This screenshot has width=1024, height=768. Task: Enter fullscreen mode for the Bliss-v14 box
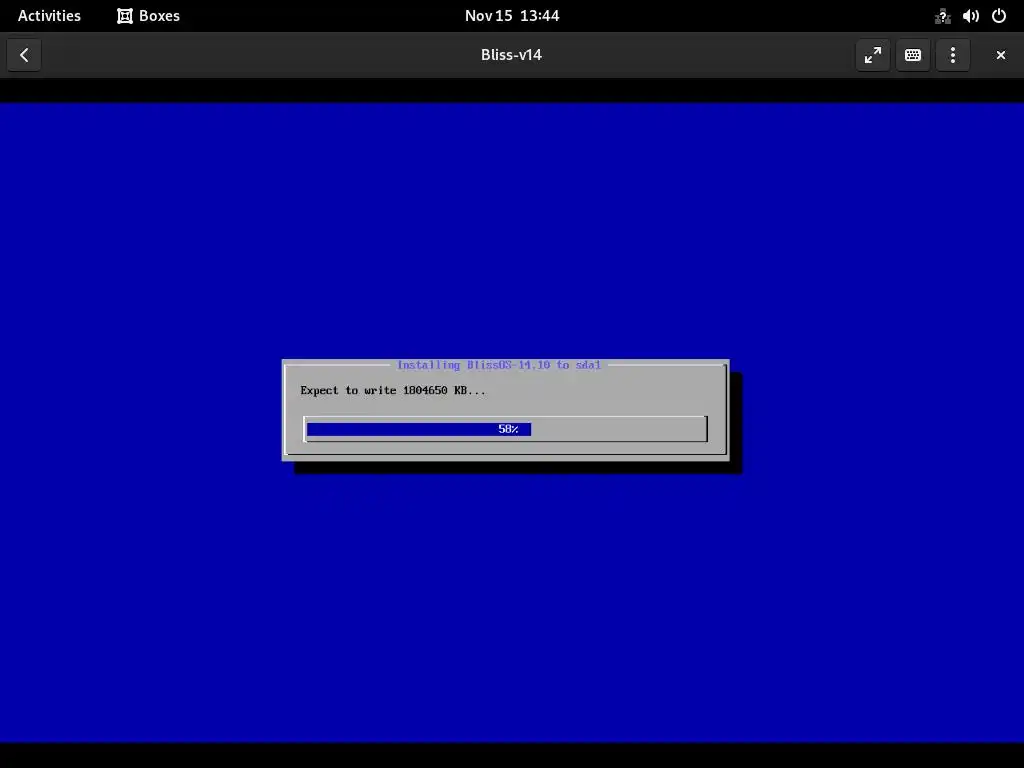coord(872,55)
